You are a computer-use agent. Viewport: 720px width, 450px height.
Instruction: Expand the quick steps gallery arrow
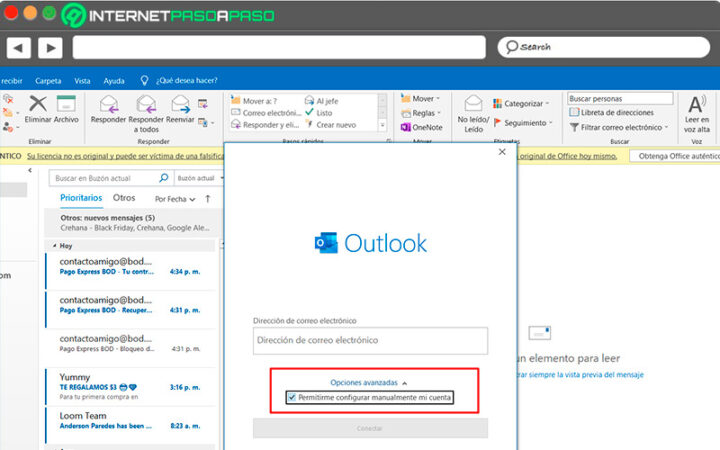click(x=382, y=125)
